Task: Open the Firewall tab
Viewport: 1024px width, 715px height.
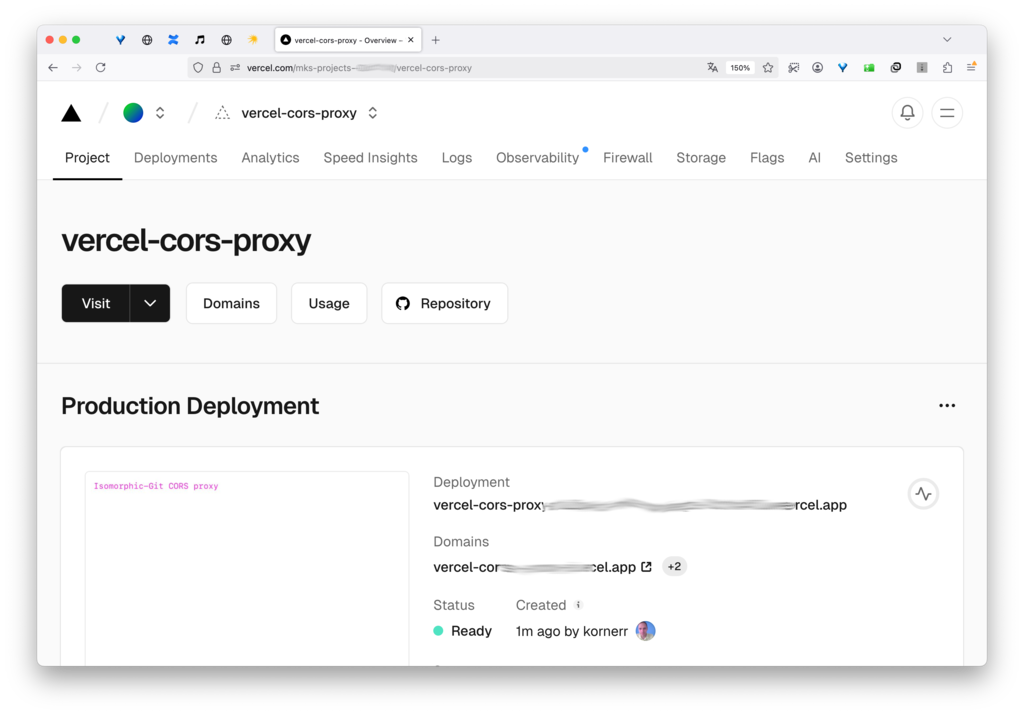Action: [628, 158]
